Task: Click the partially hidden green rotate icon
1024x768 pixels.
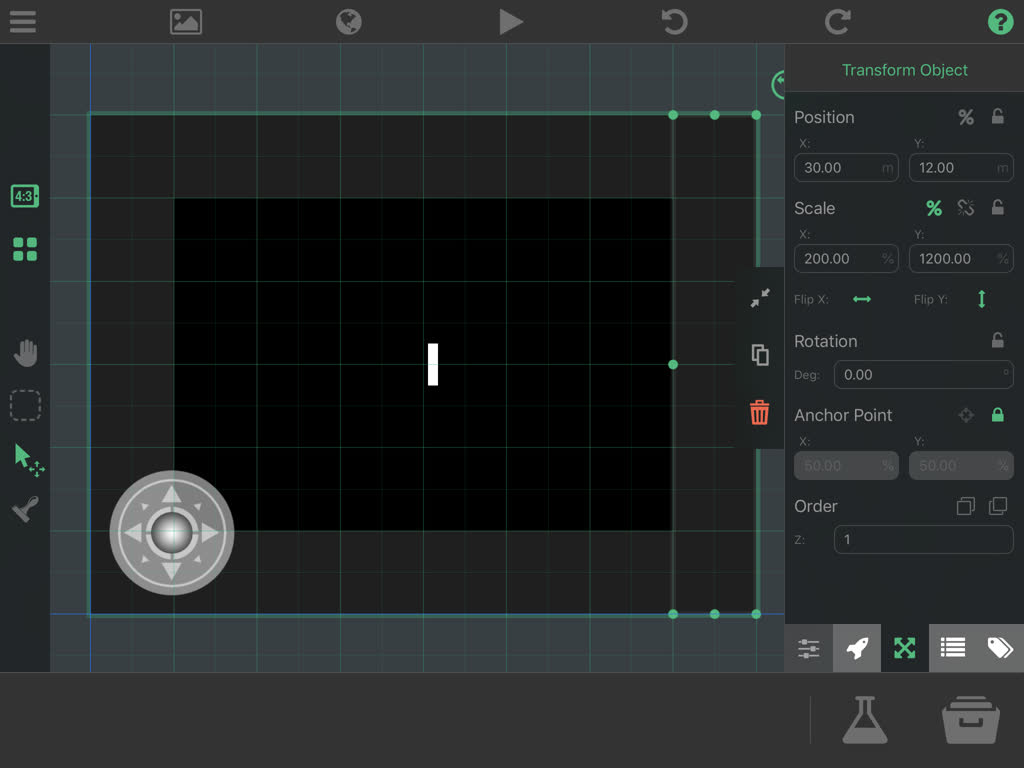Action: click(778, 85)
